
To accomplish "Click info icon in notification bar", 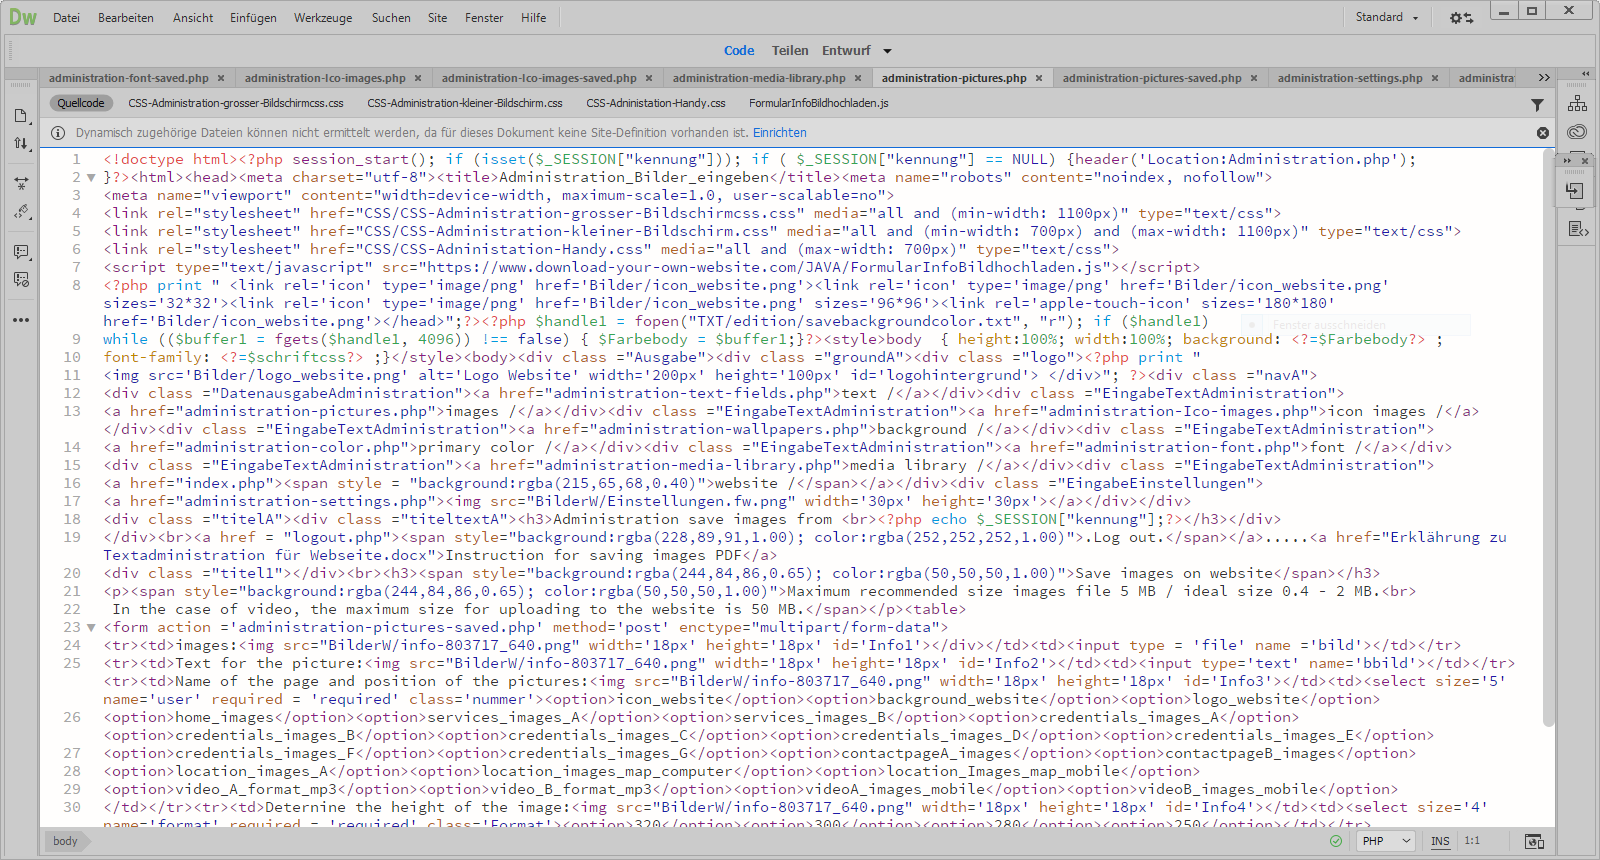I will pyautogui.click(x=57, y=133).
